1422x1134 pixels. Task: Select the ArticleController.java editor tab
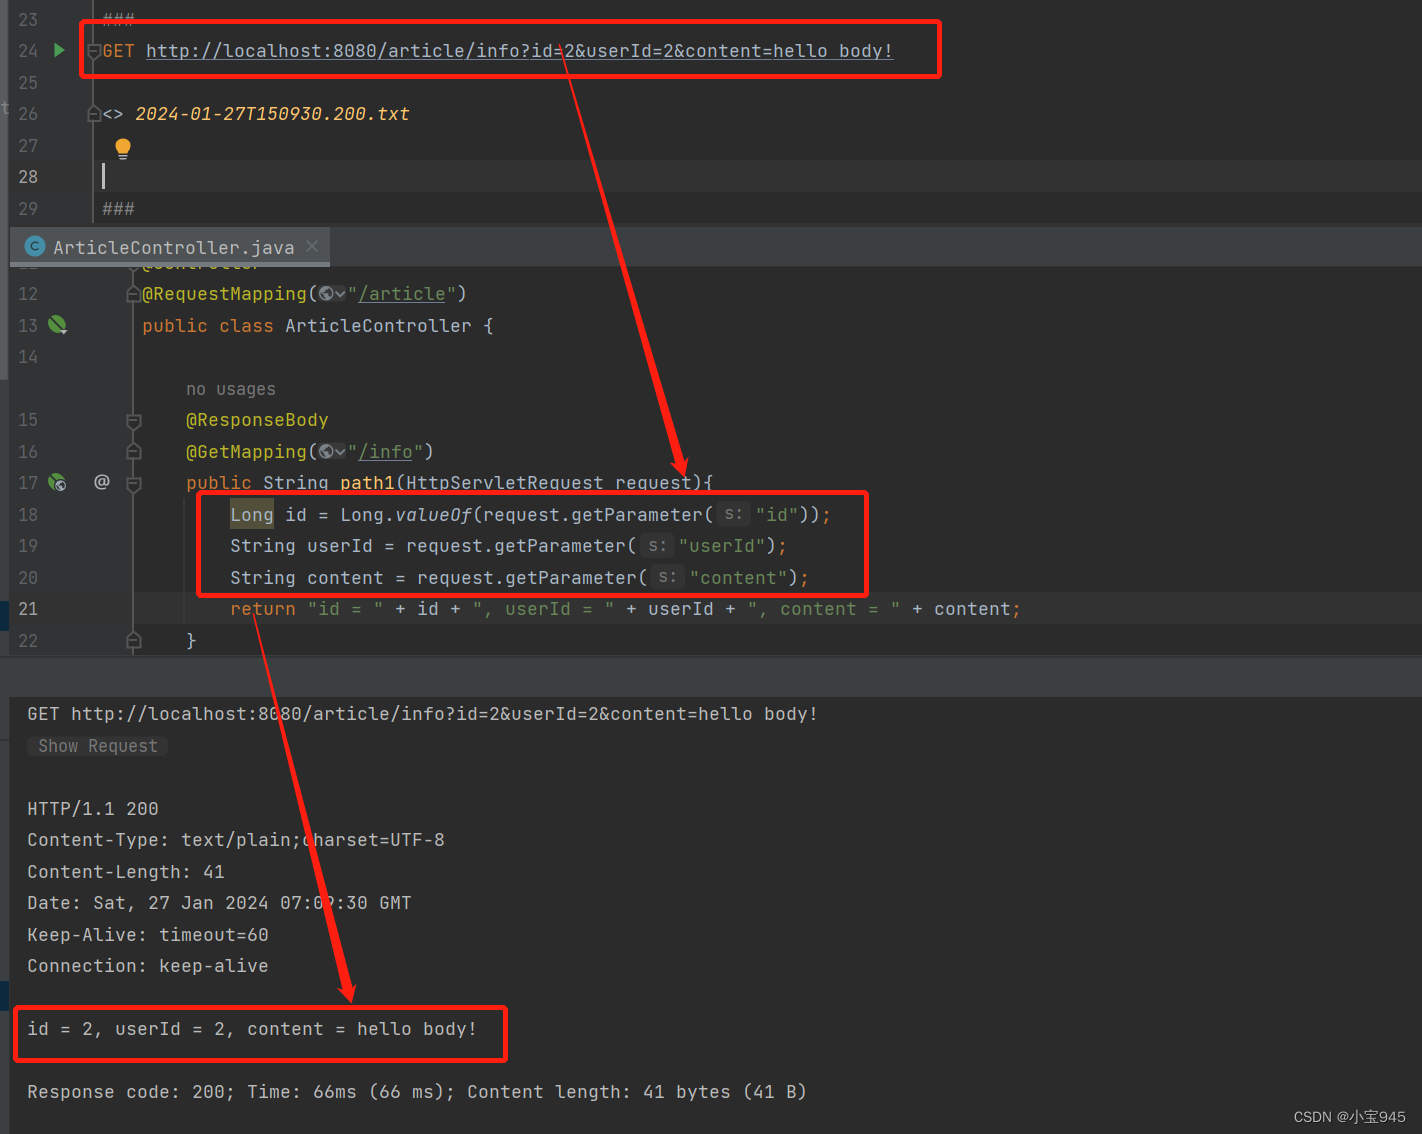[170, 247]
